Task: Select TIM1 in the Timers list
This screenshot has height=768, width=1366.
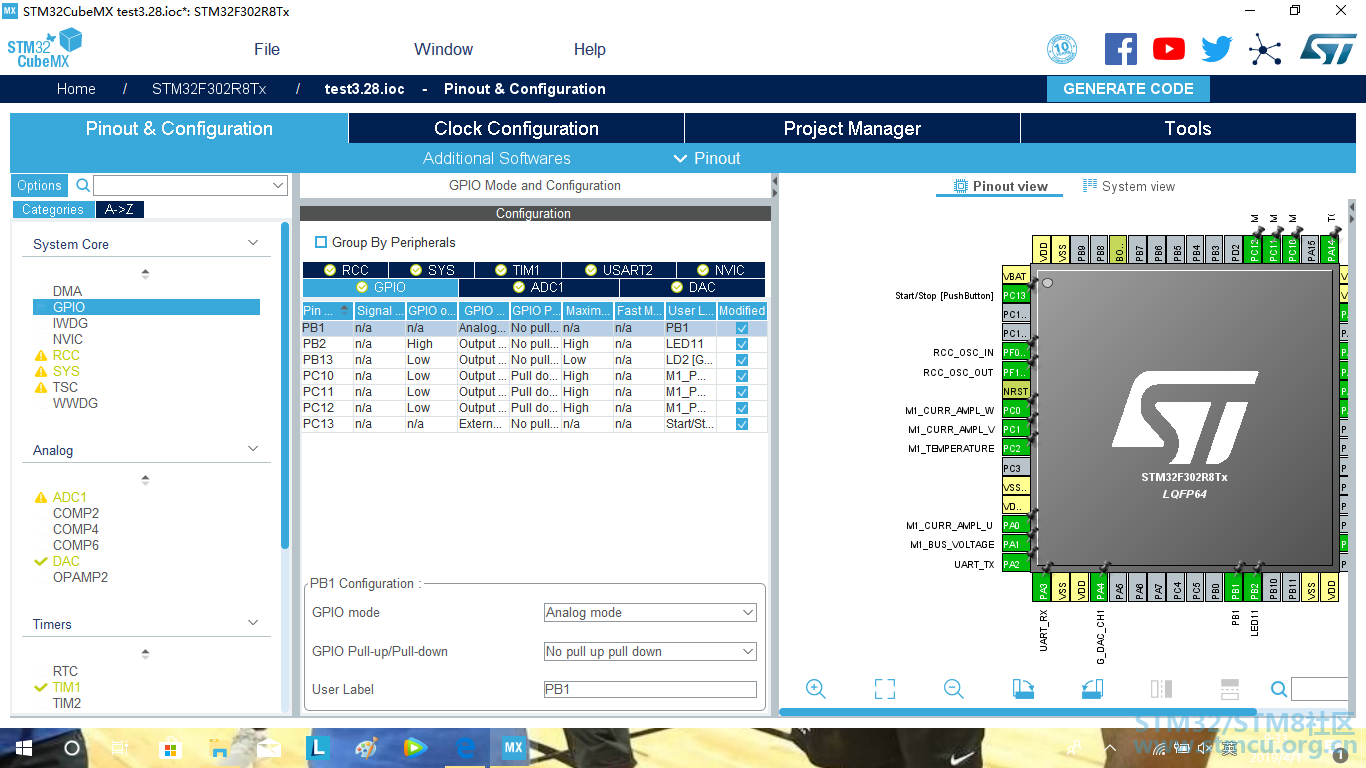Action: [67, 687]
